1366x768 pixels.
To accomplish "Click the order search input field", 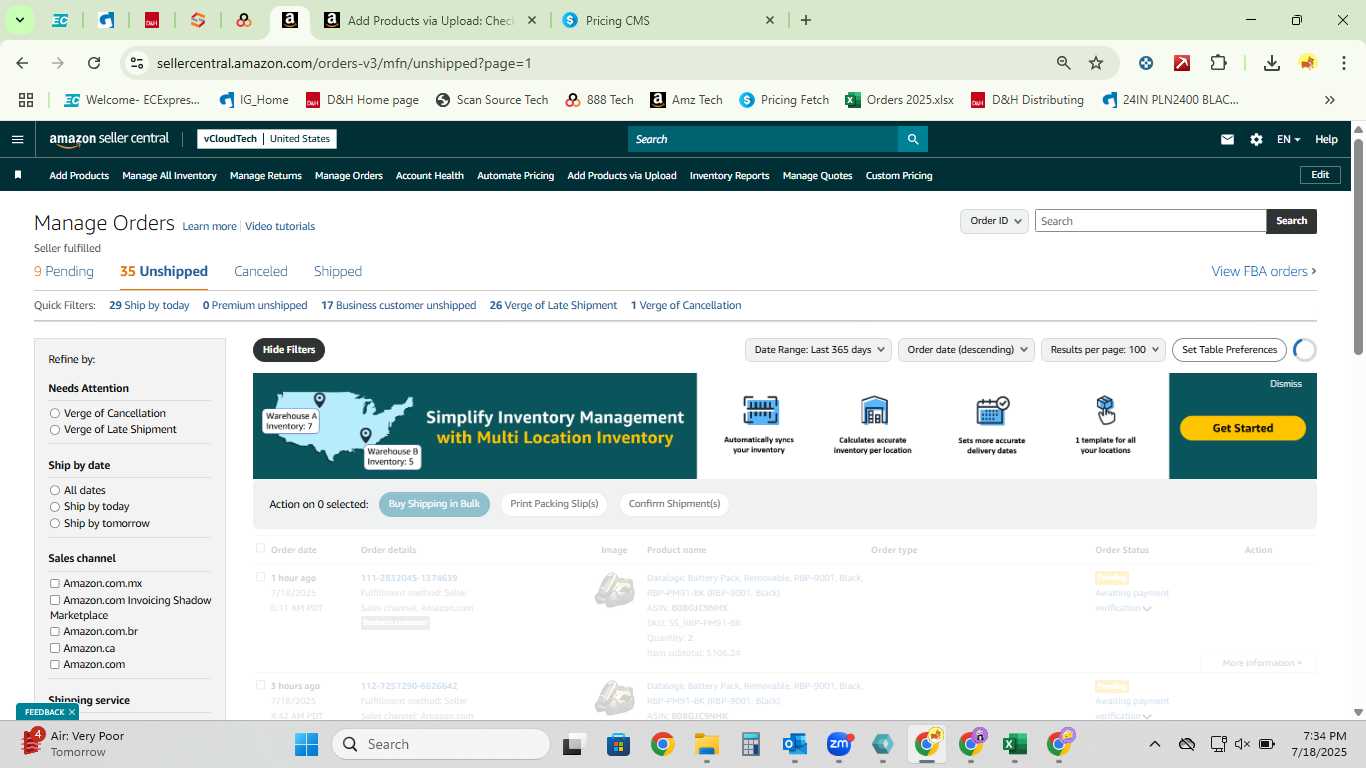I will 1150,221.
